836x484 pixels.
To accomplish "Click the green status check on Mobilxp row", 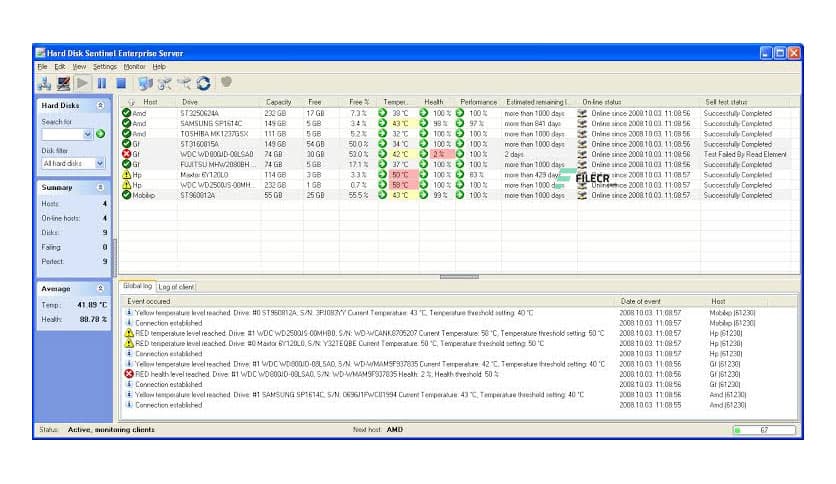I will coord(126,195).
